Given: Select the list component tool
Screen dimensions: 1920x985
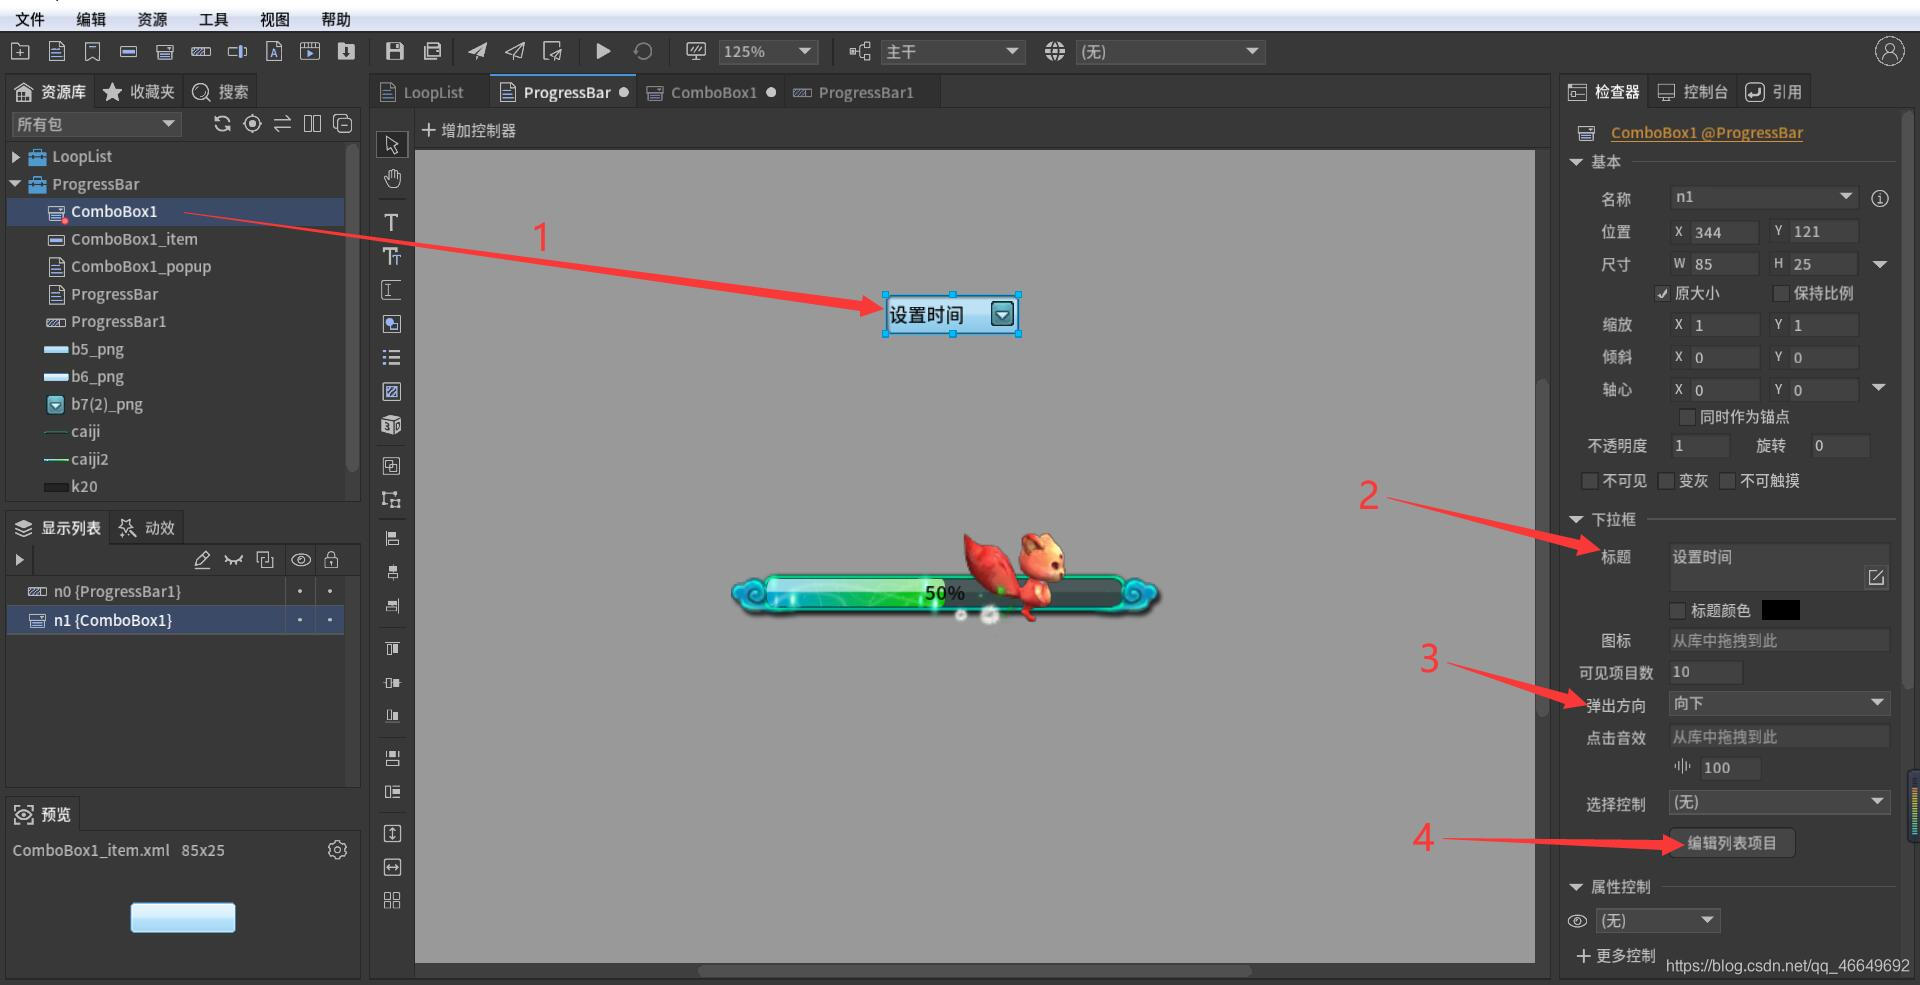Looking at the screenshot, I should click(392, 357).
